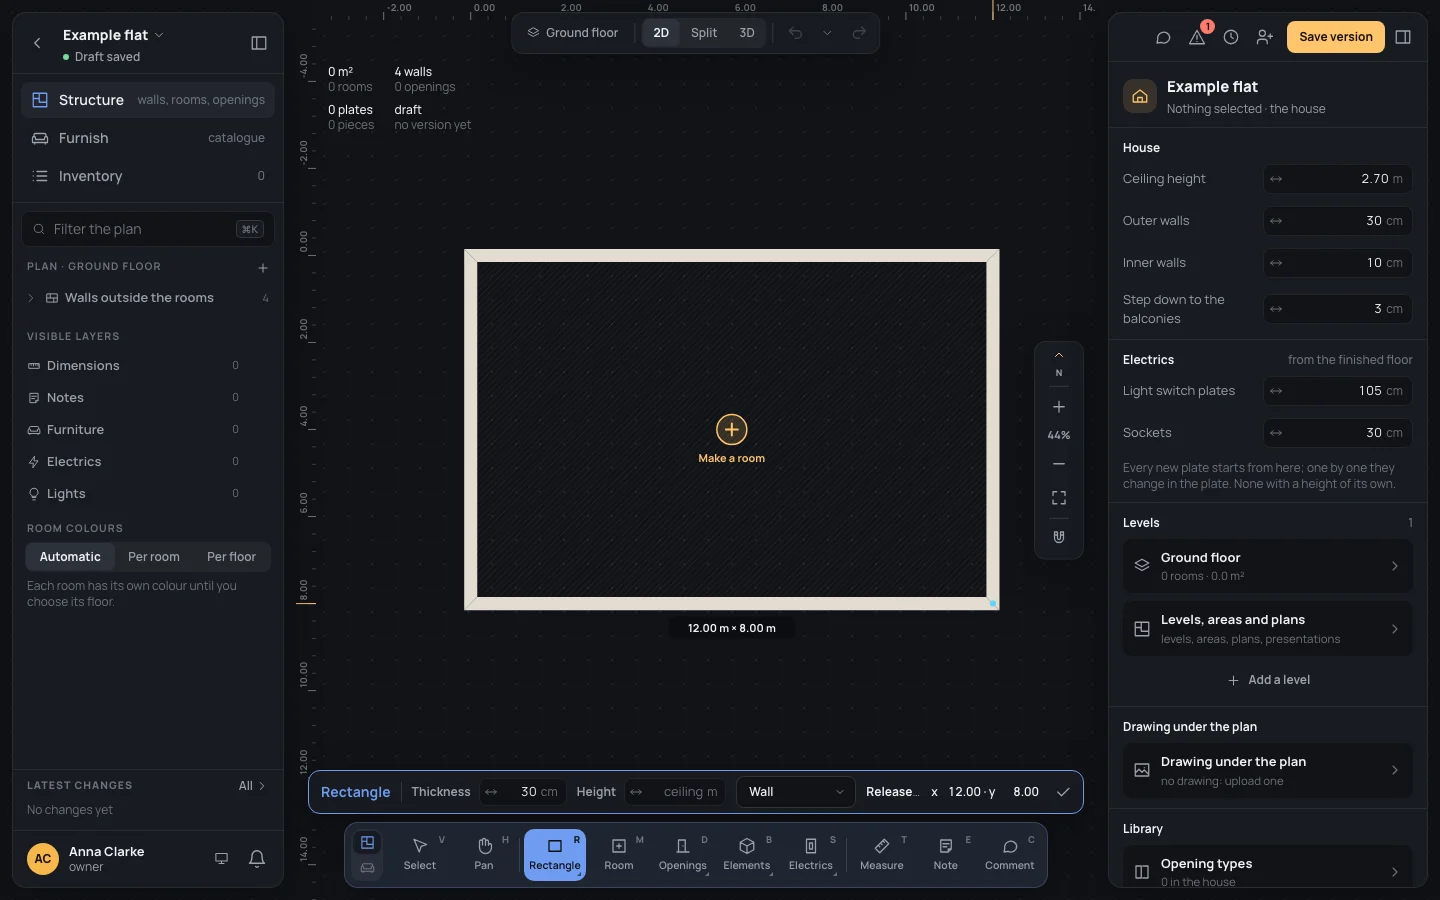Open the version history clock icon

pos(1231,37)
